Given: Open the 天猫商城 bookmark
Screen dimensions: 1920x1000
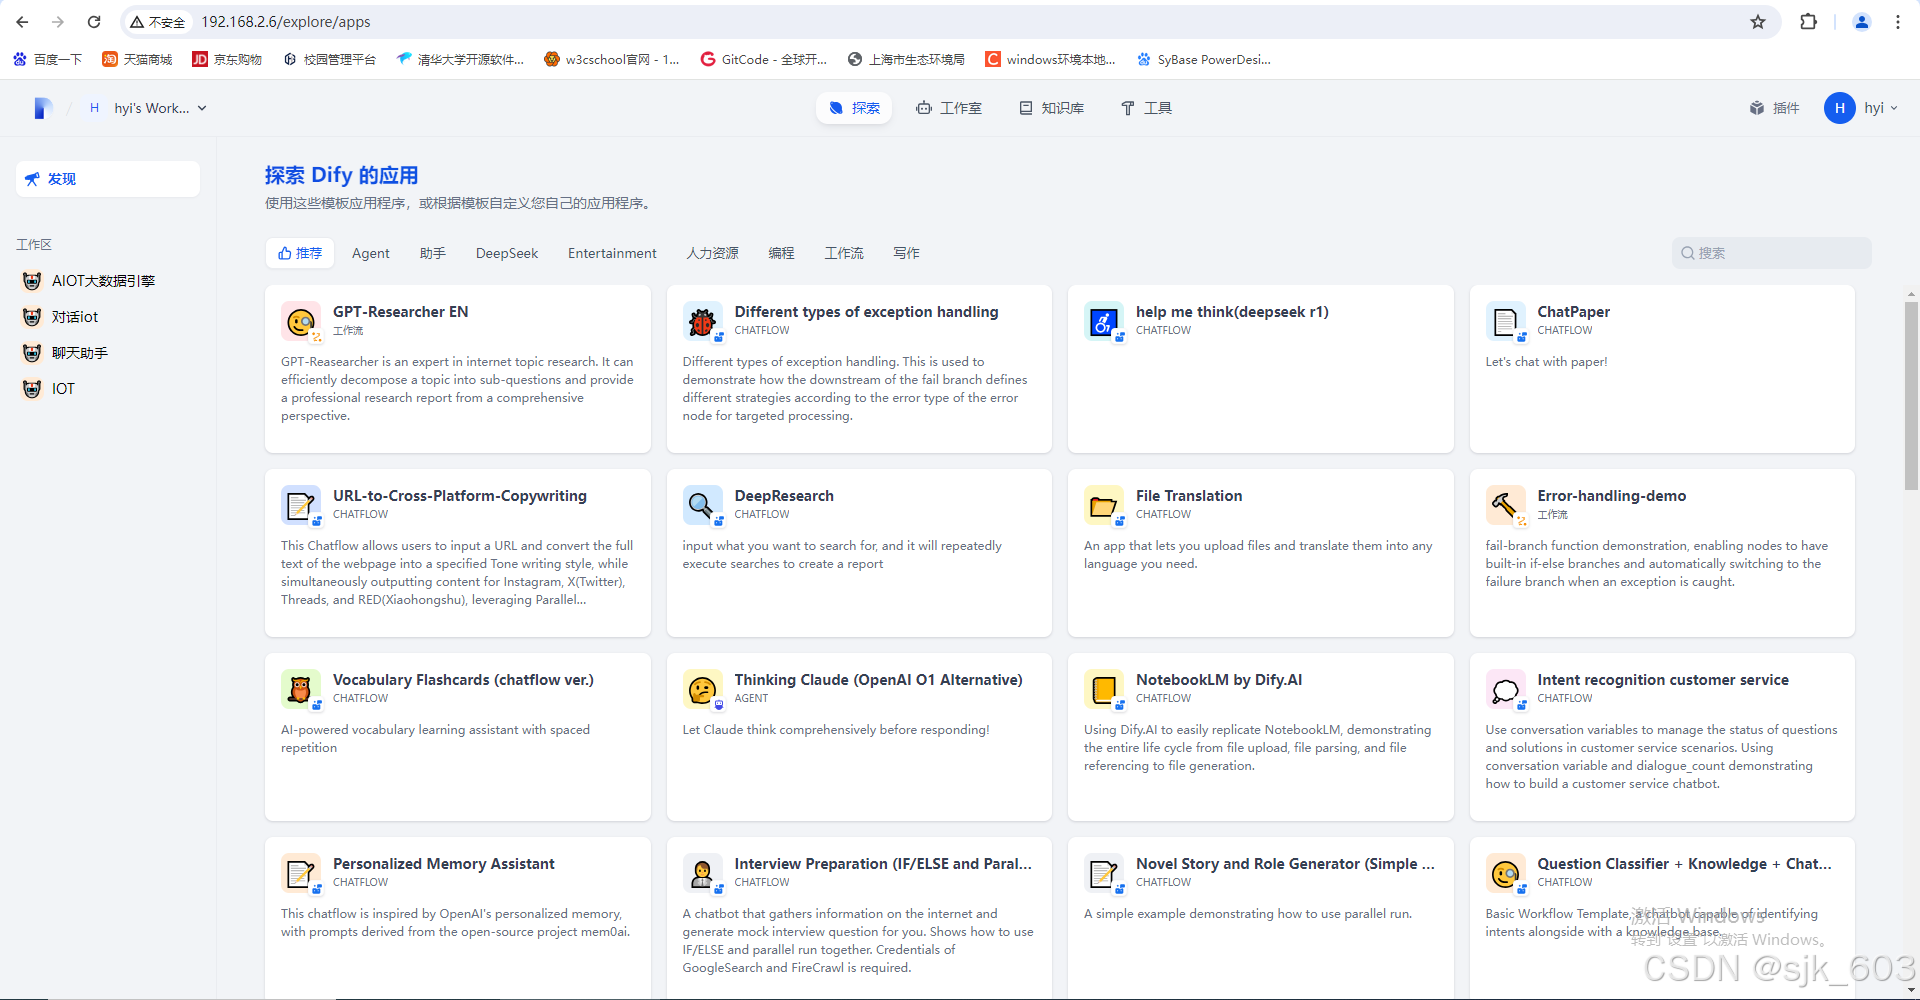Looking at the screenshot, I should tap(137, 59).
